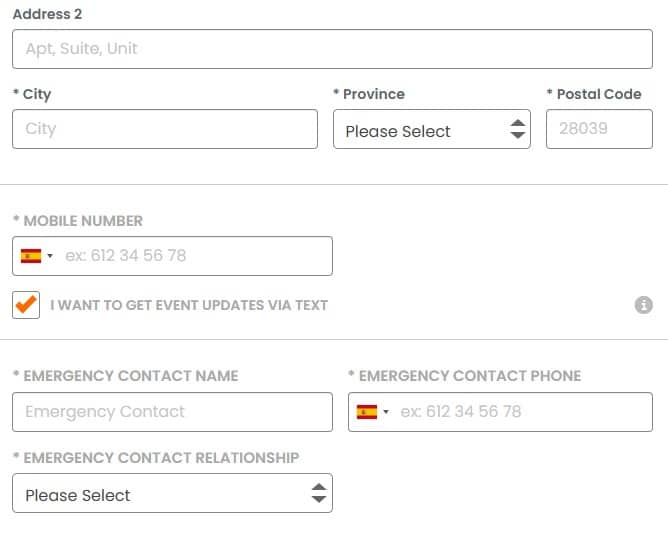Click the Relationship select arrows icon
Viewport: 668px width, 533px height.
coord(318,494)
